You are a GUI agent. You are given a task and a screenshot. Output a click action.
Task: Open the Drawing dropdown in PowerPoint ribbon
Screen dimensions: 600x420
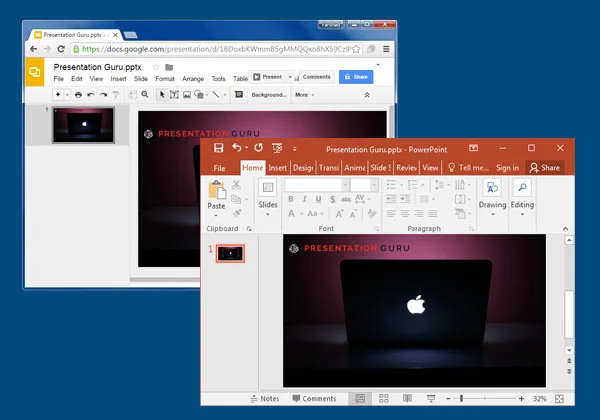pyautogui.click(x=492, y=199)
